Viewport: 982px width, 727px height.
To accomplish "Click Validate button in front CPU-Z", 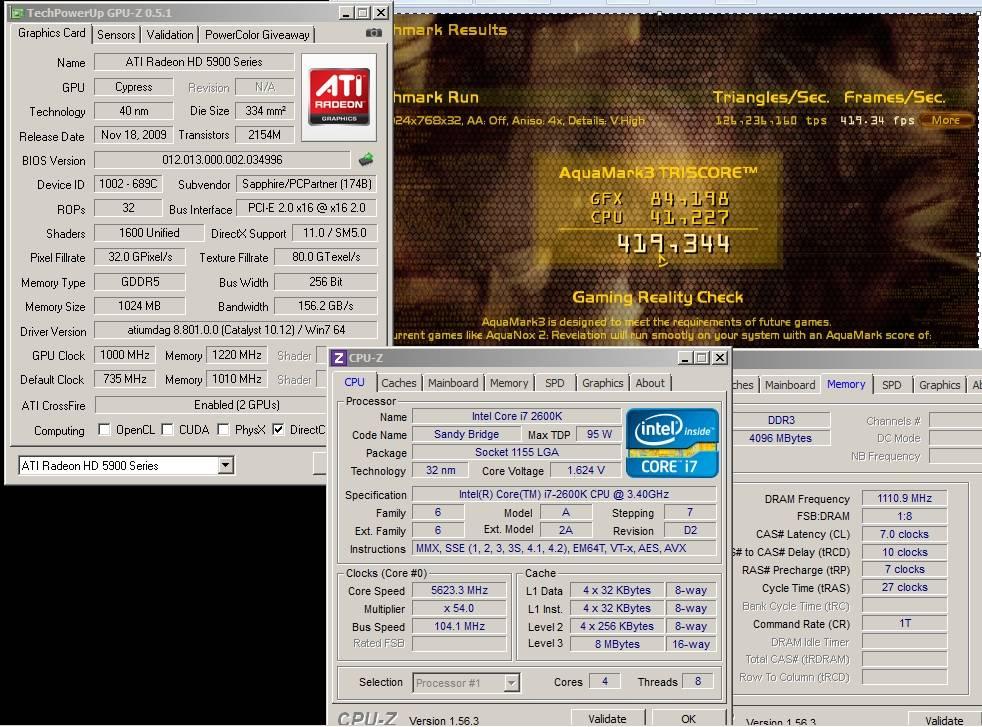I will pyautogui.click(x=607, y=718).
